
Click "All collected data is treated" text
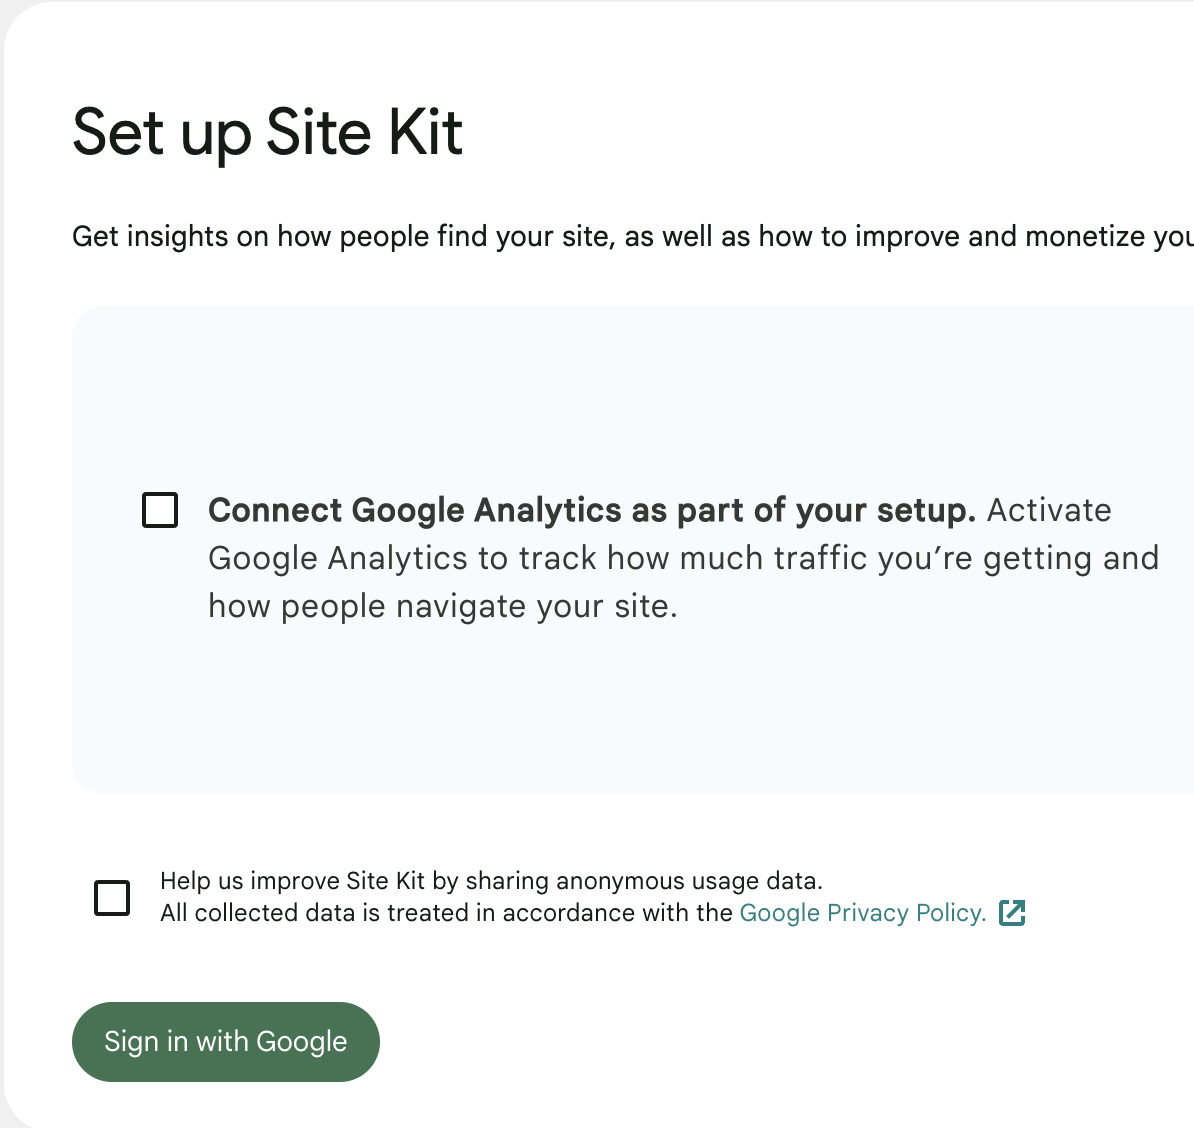[300, 913]
